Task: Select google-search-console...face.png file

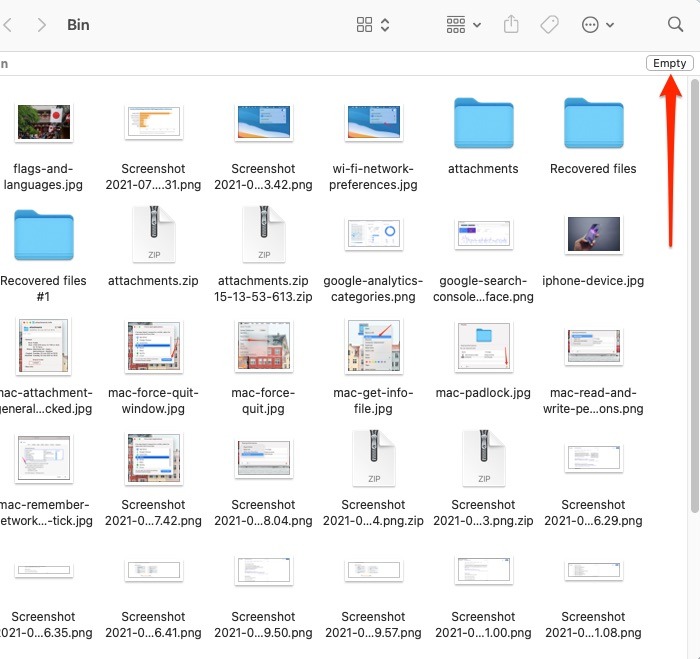Action: [483, 234]
